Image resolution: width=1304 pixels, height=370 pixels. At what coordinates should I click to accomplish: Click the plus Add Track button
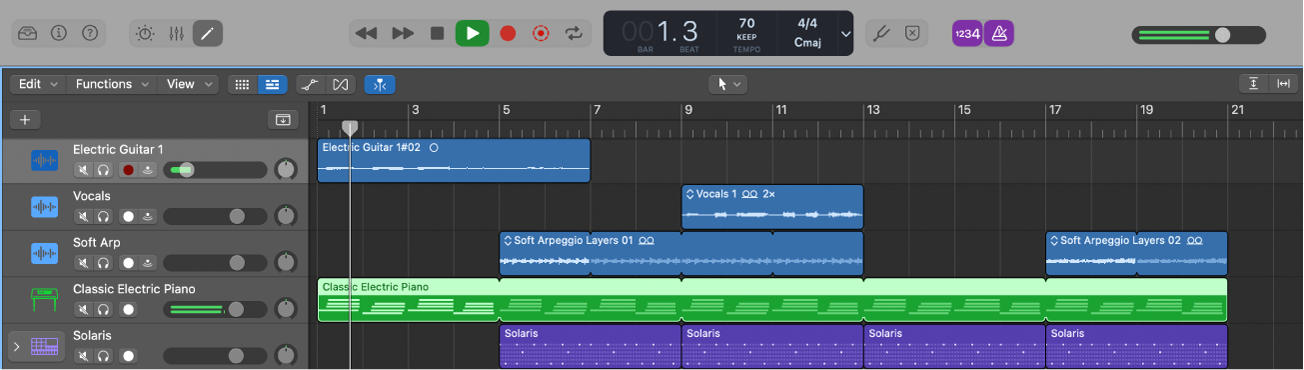point(25,120)
